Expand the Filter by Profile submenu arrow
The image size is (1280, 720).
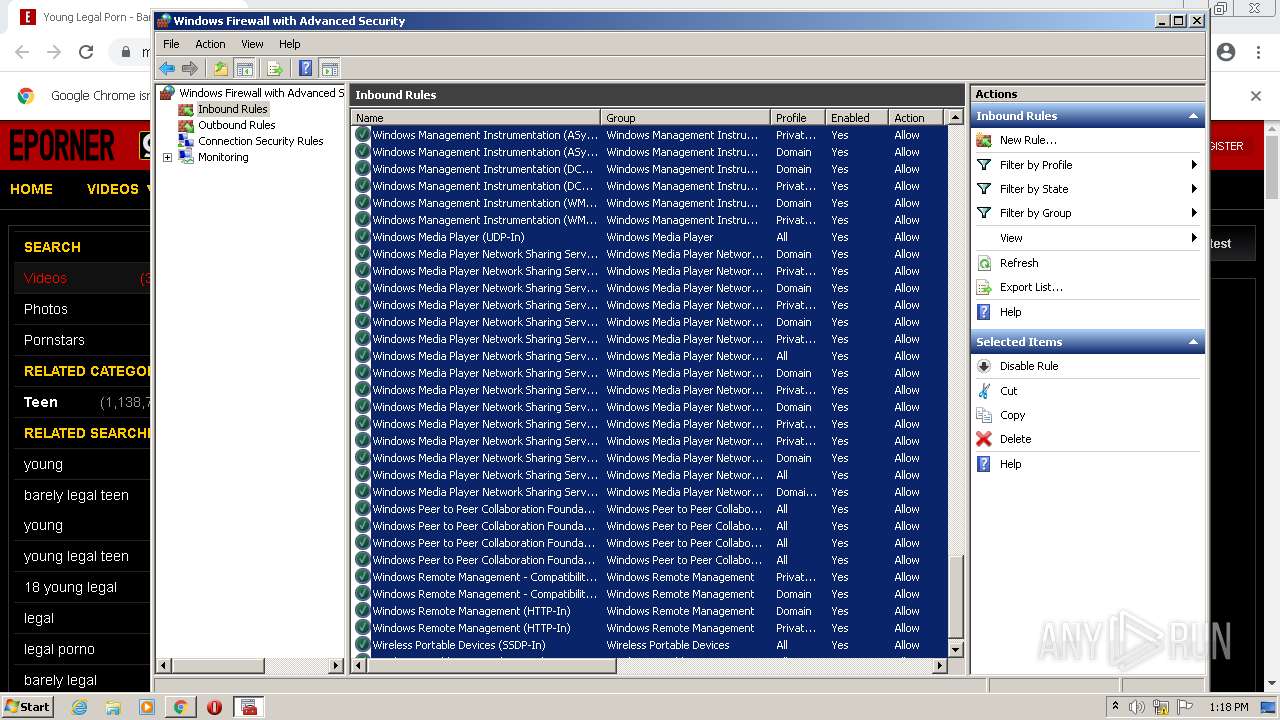coord(1193,165)
